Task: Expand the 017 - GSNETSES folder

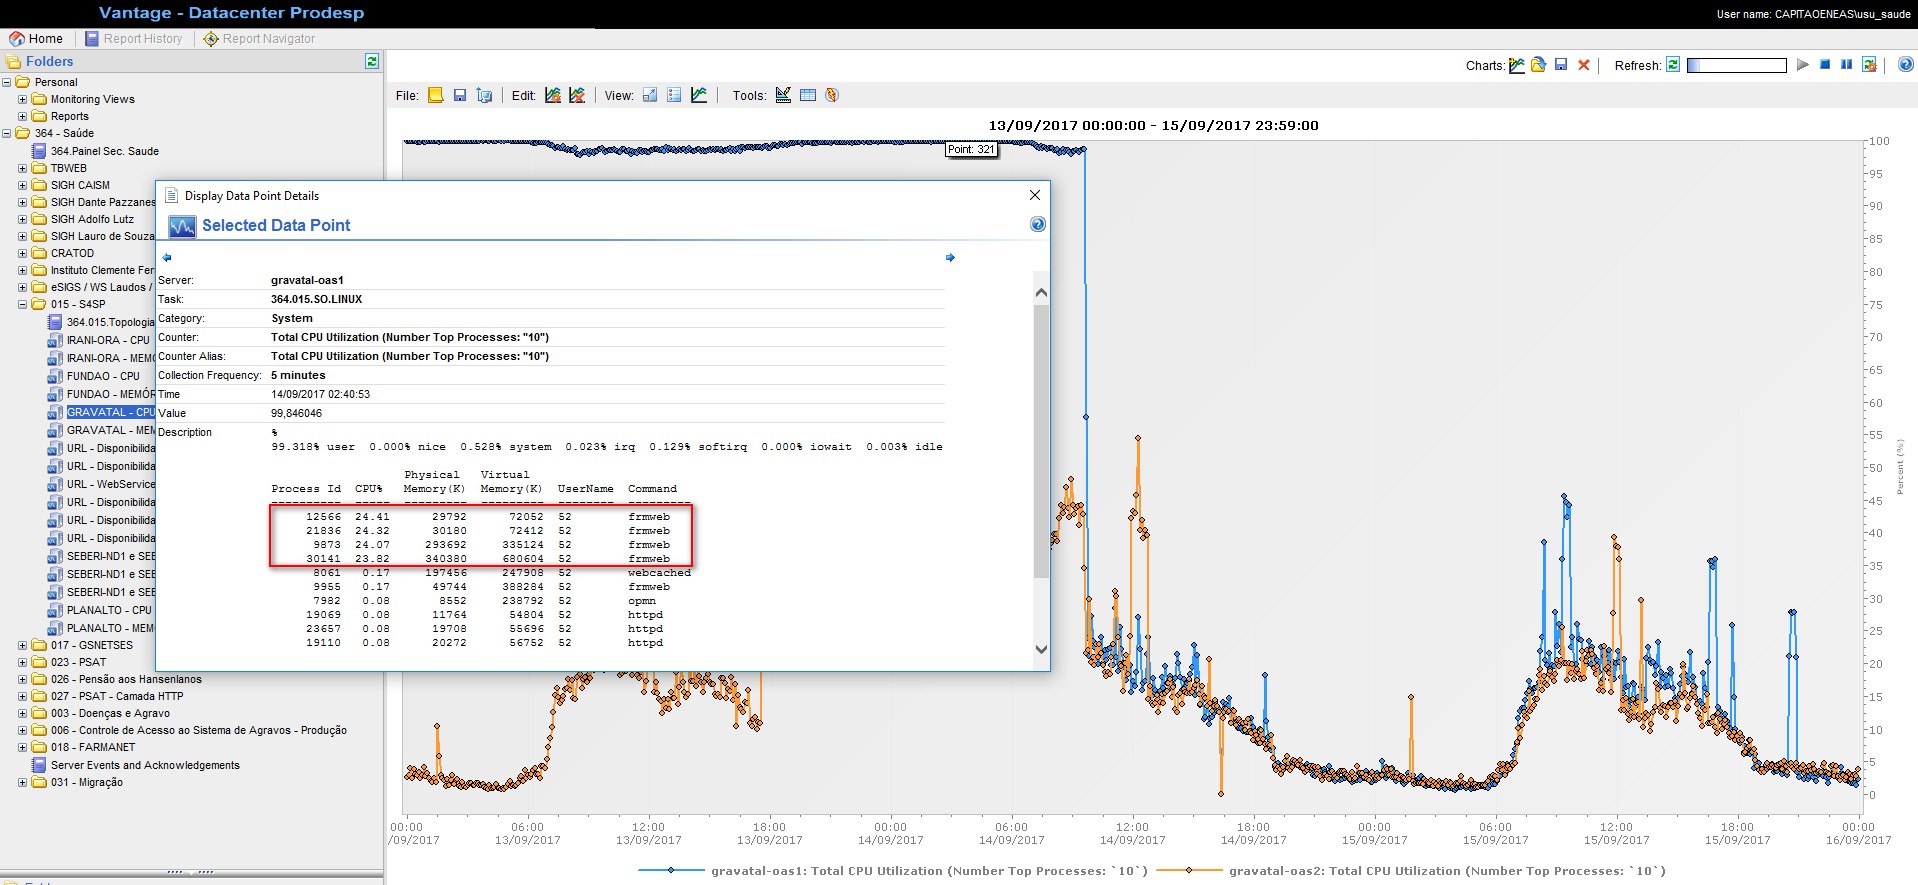Action: pos(23,645)
